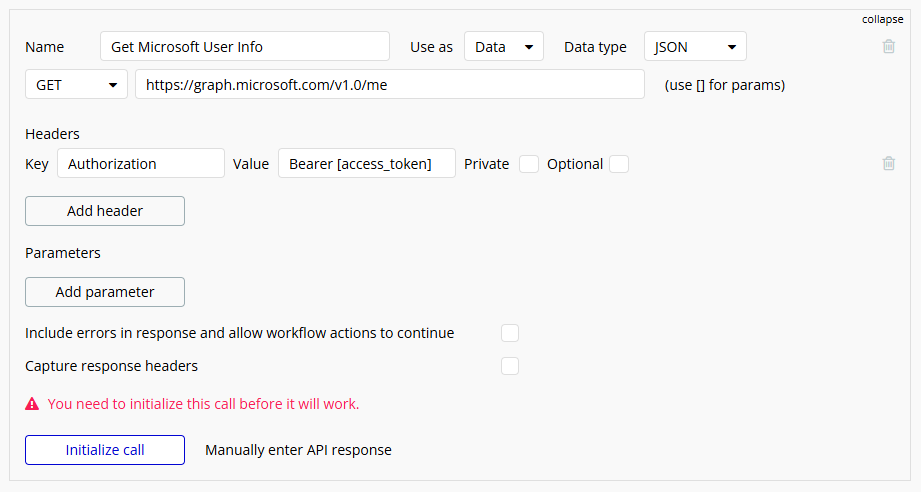Enable include errors in response checkbox

[x=510, y=333]
